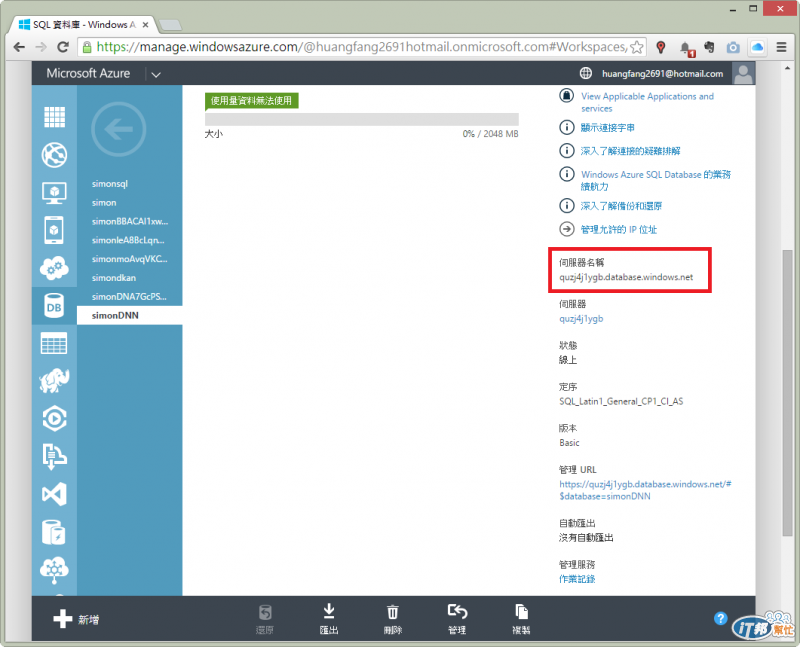Select the SQL 資料庫 browser tab
The height and width of the screenshot is (647, 800).
point(83,24)
